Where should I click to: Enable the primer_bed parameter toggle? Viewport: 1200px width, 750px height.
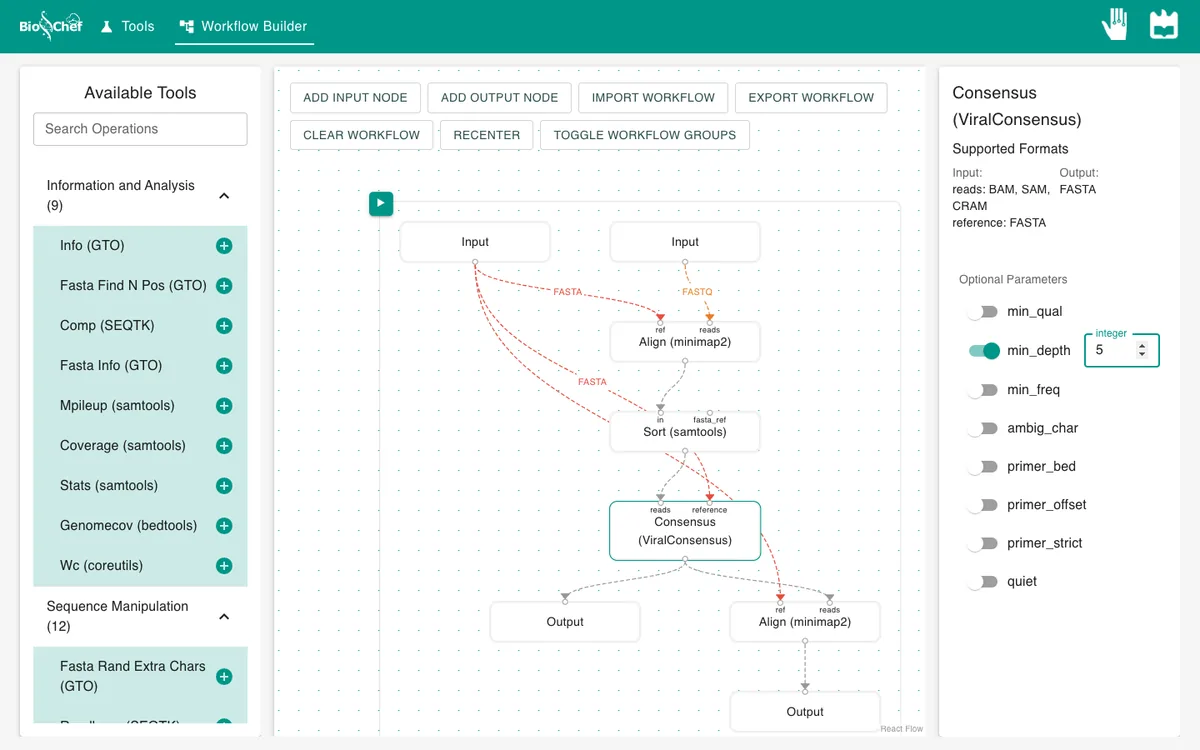(x=984, y=467)
